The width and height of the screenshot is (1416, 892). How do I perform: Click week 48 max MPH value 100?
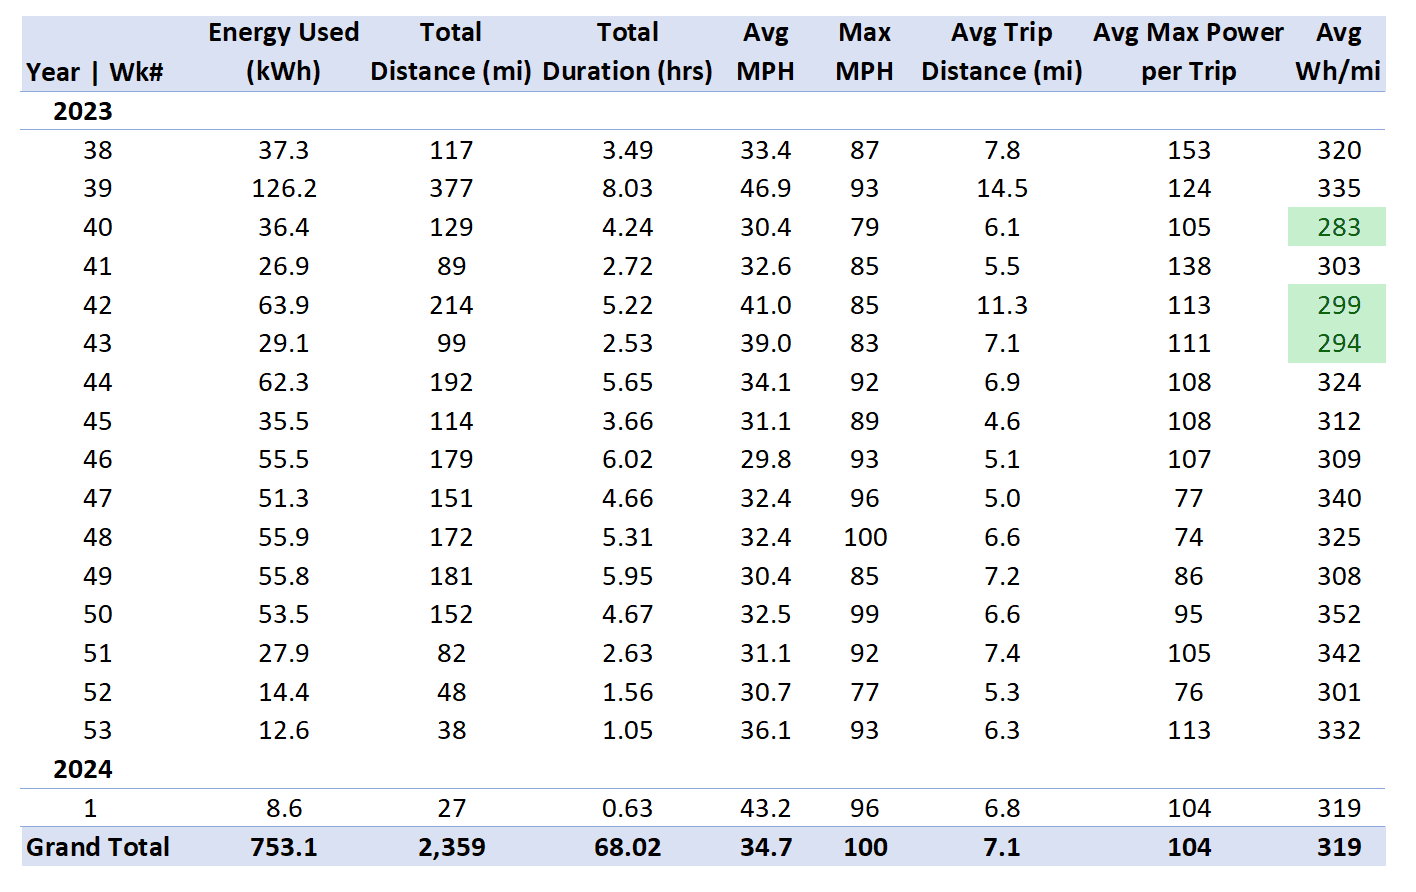pyautogui.click(x=865, y=537)
